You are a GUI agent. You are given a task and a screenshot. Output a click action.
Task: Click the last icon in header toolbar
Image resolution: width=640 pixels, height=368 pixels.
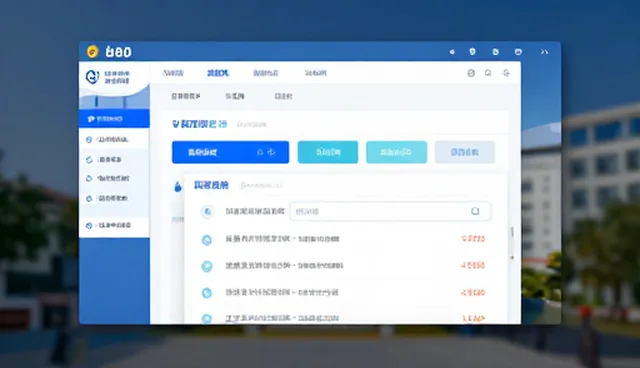506,73
